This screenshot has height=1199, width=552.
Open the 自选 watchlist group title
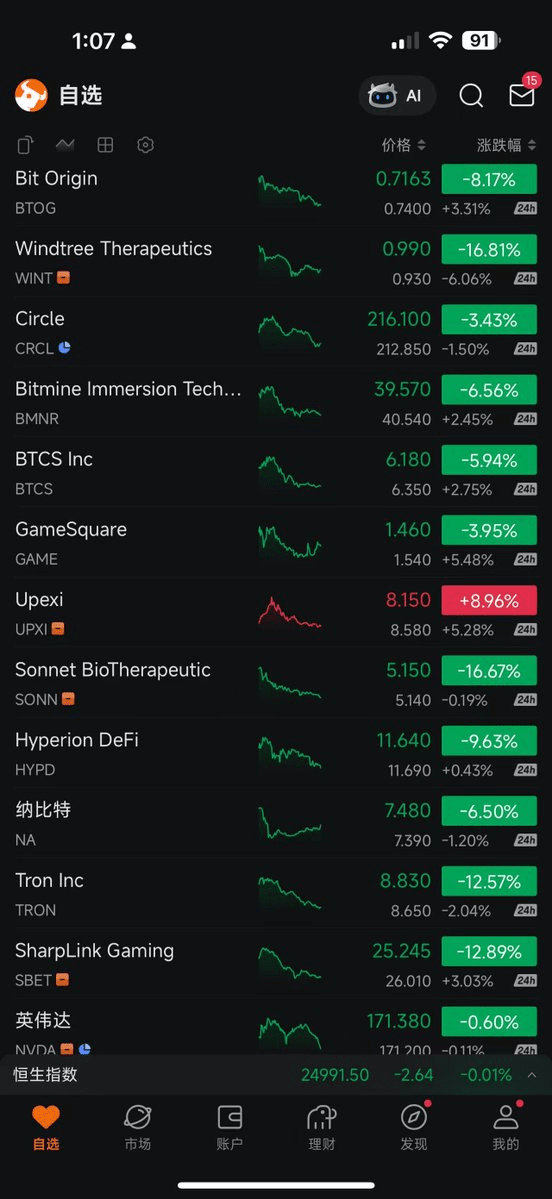tap(80, 96)
